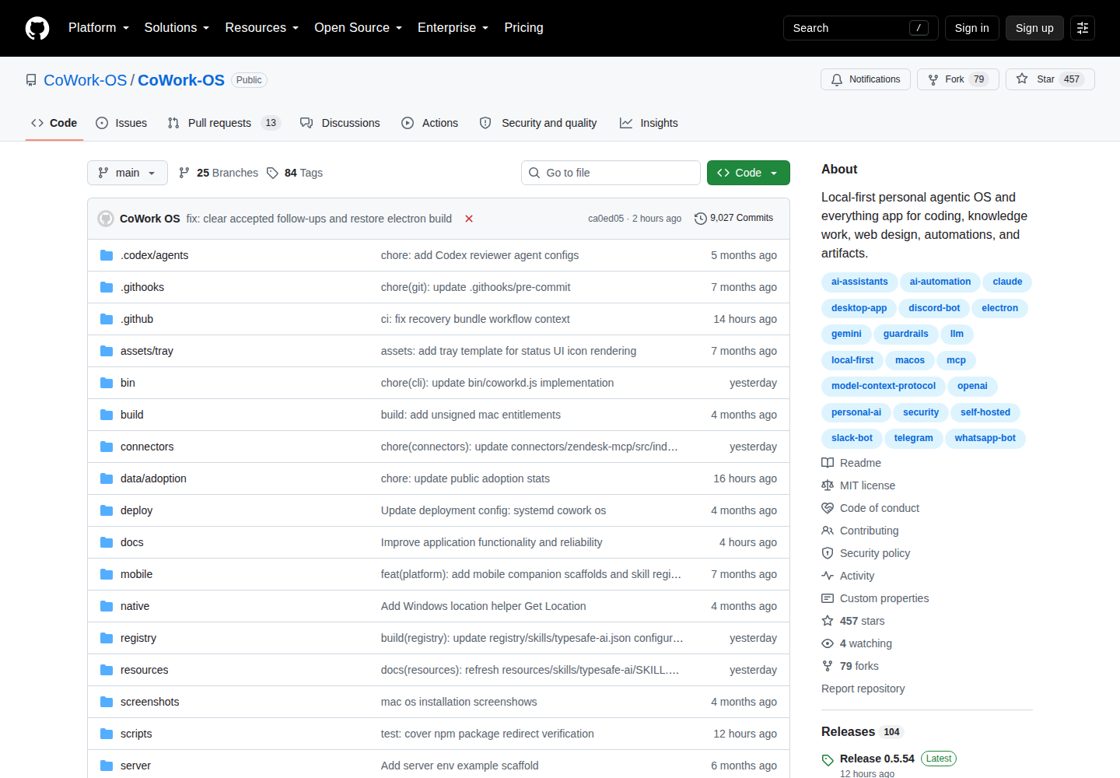Click the header Search box
This screenshot has height=778, width=1120.
(860, 28)
